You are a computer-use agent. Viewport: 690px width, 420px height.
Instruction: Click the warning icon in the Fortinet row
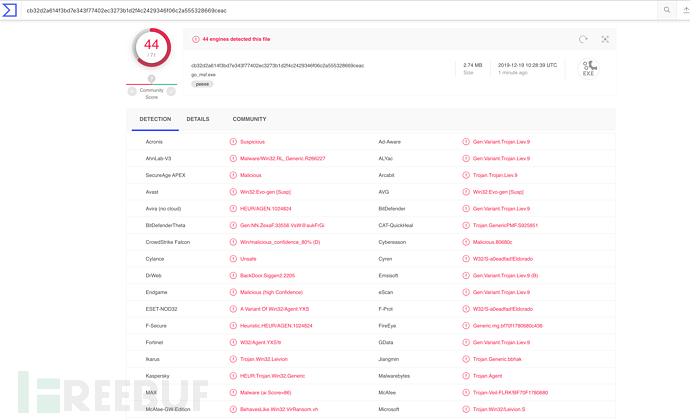click(x=233, y=343)
